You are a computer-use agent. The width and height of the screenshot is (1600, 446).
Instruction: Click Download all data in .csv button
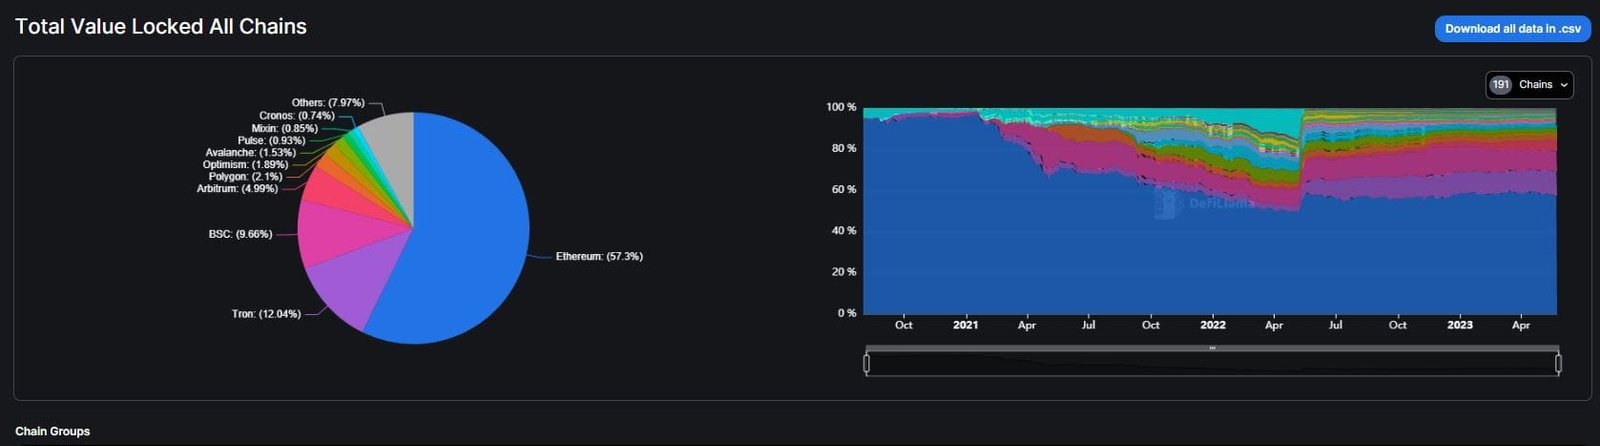tap(1512, 29)
